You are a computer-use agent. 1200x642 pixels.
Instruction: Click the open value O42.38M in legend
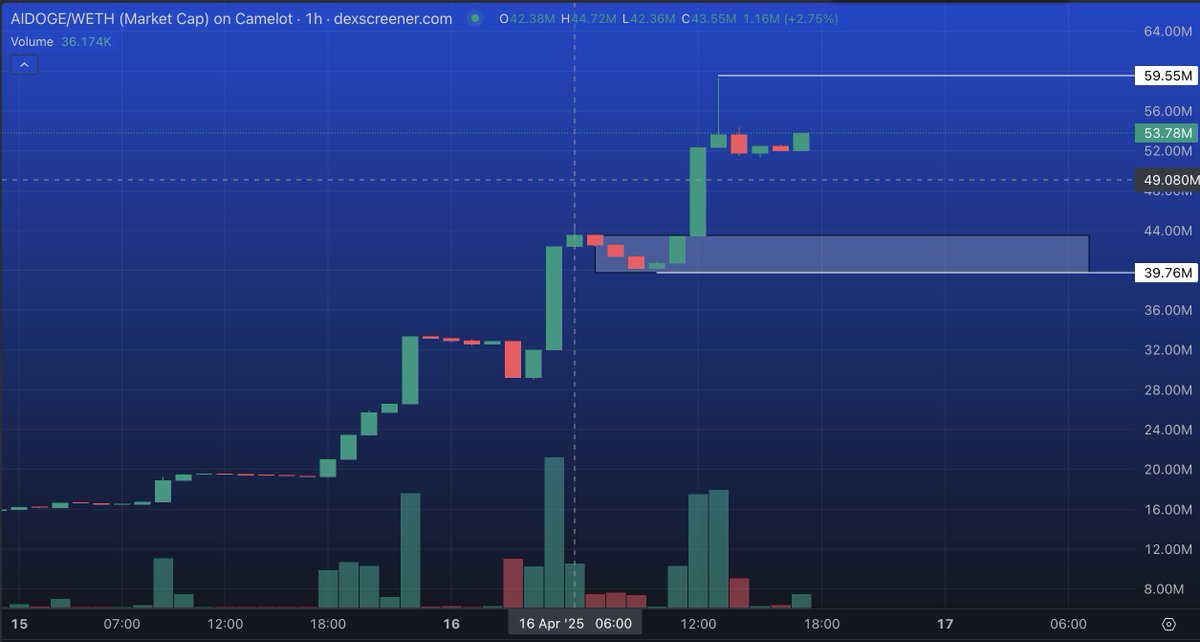pos(529,19)
